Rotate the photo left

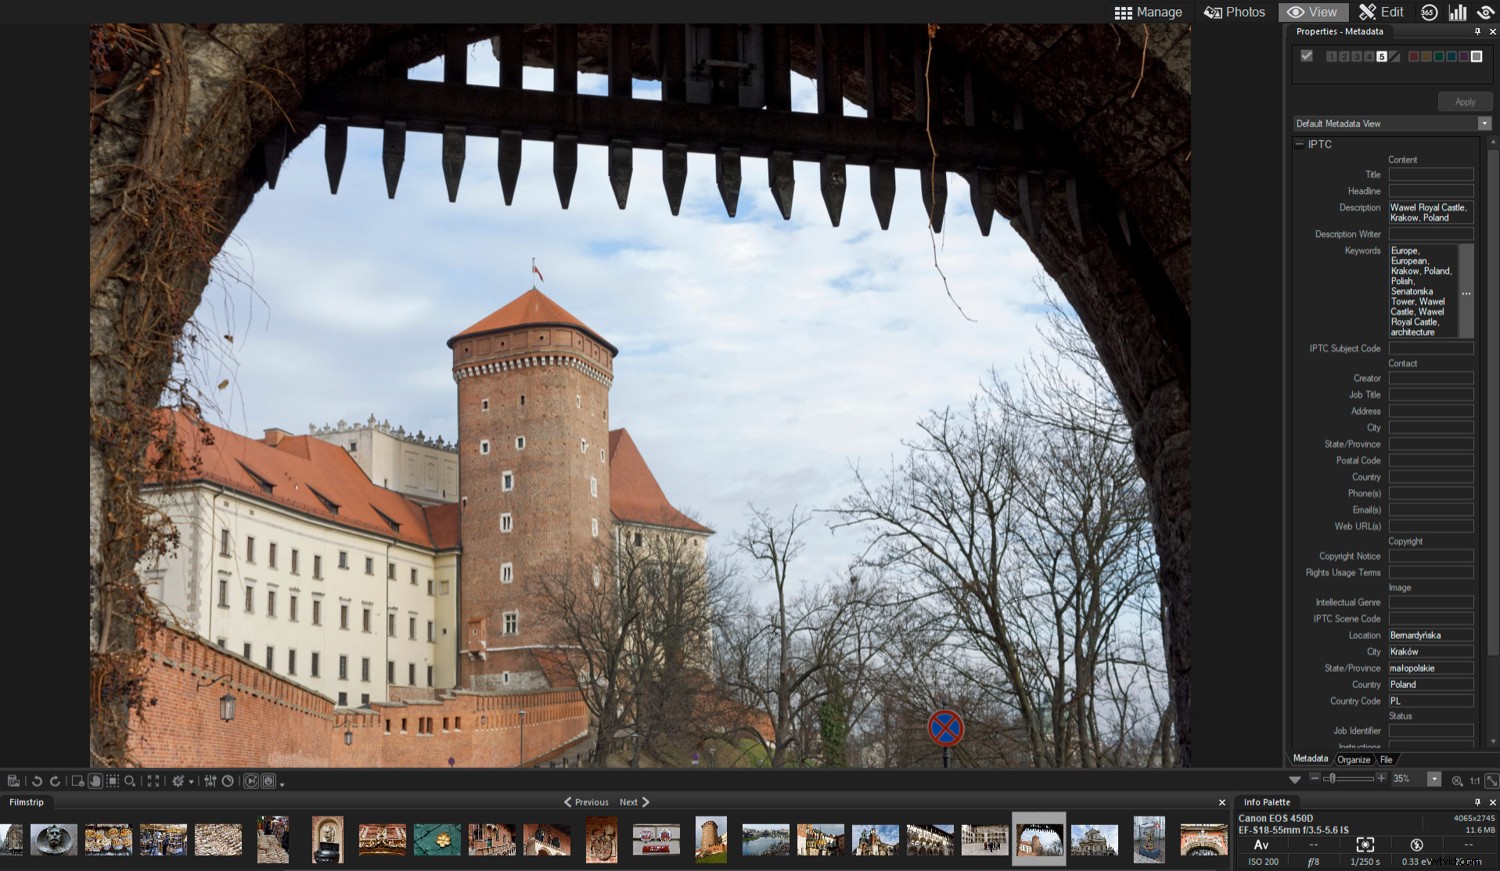pyautogui.click(x=38, y=782)
